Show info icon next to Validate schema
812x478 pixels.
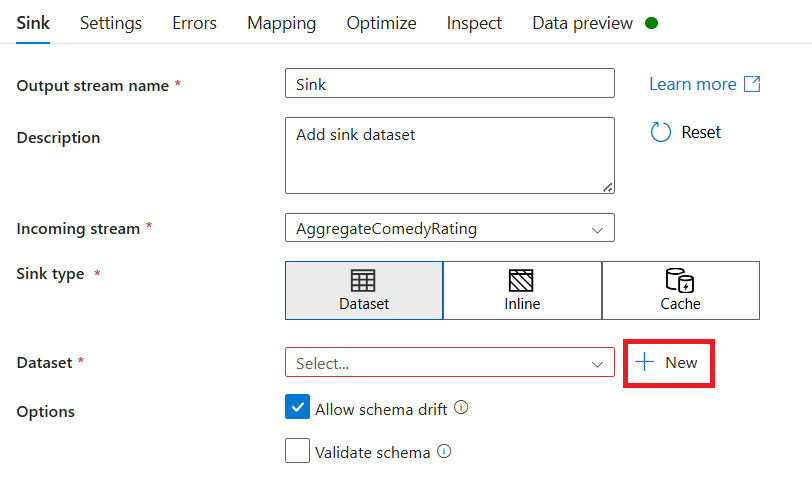[x=444, y=452]
